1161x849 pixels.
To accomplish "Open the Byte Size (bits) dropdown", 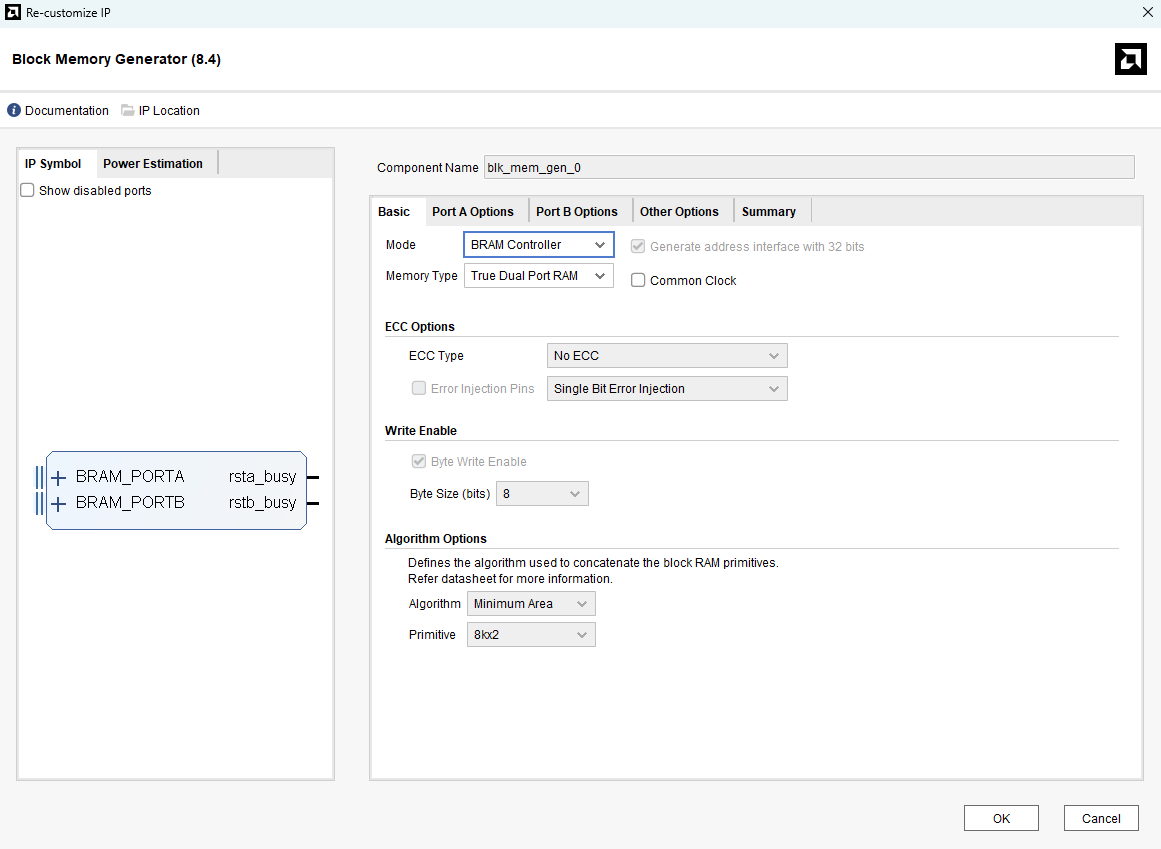I will [x=542, y=494].
